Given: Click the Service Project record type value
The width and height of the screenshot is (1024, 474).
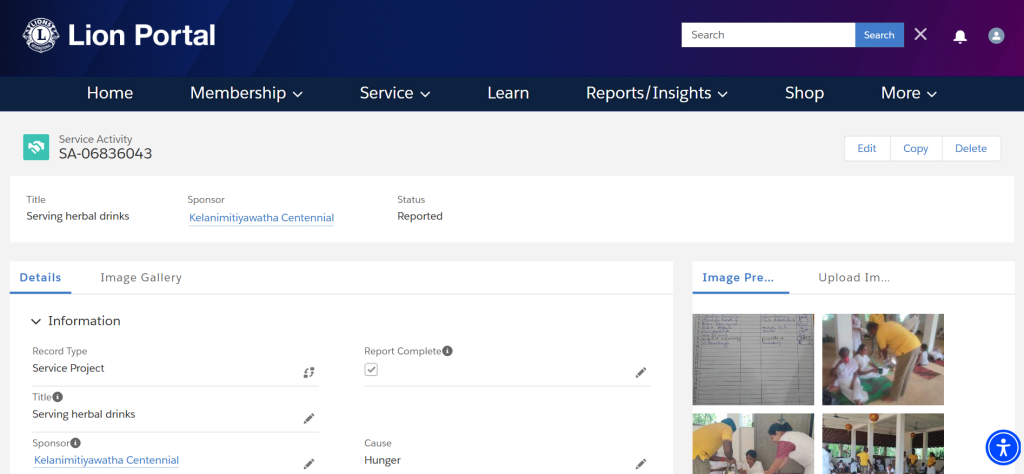Looking at the screenshot, I should tap(69, 368).
